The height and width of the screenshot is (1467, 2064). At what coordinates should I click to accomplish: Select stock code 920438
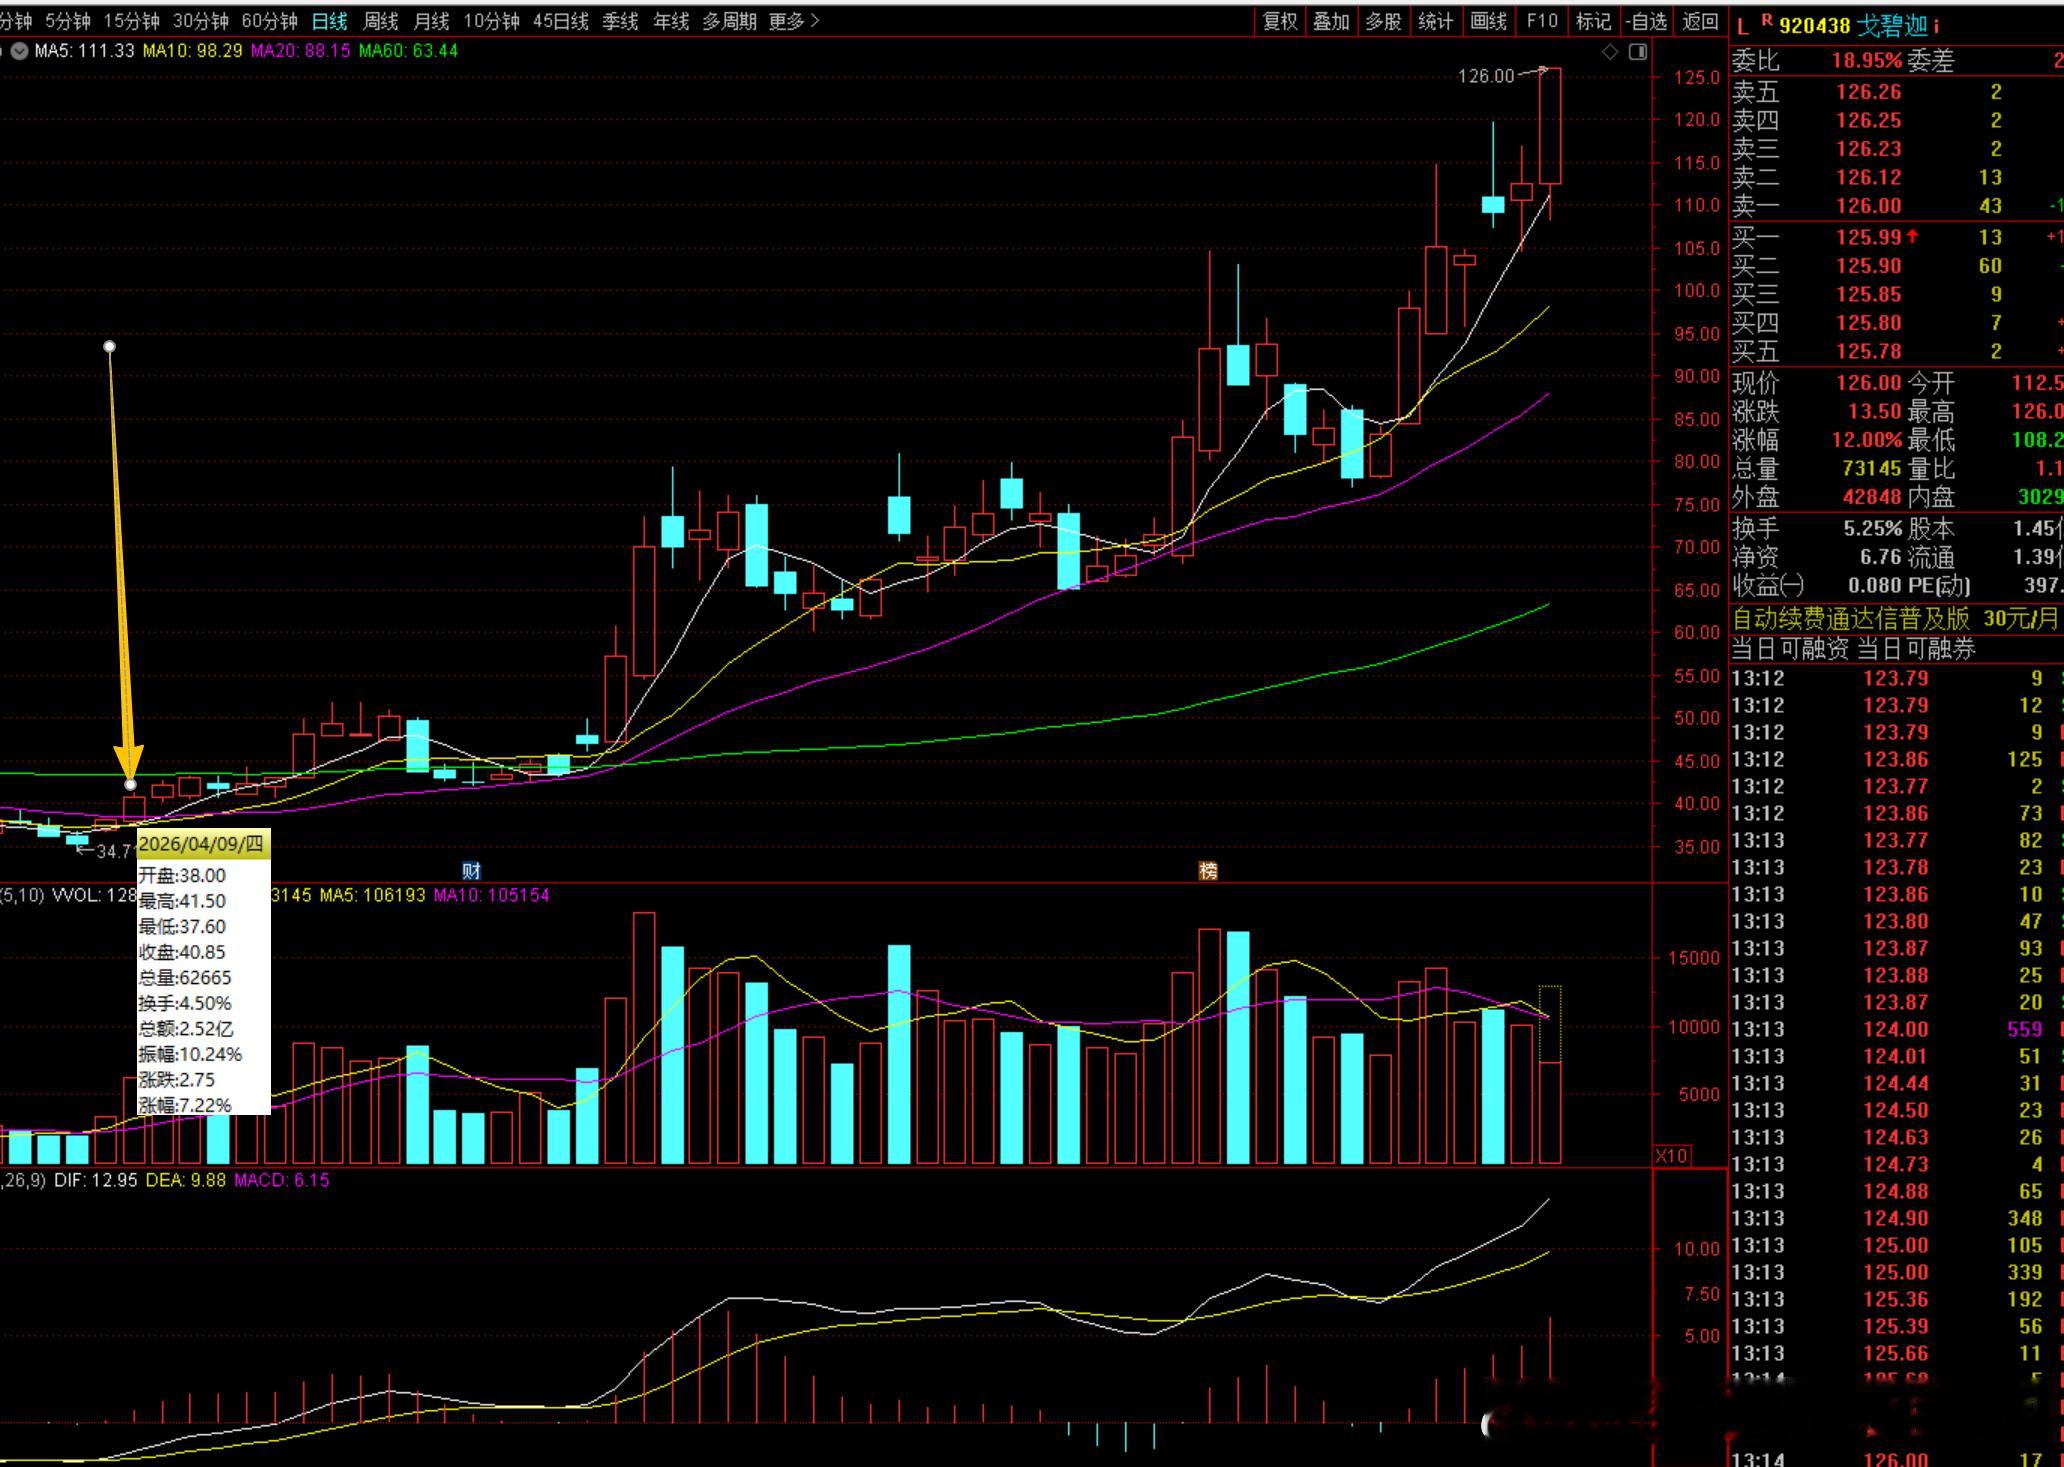(x=1814, y=26)
